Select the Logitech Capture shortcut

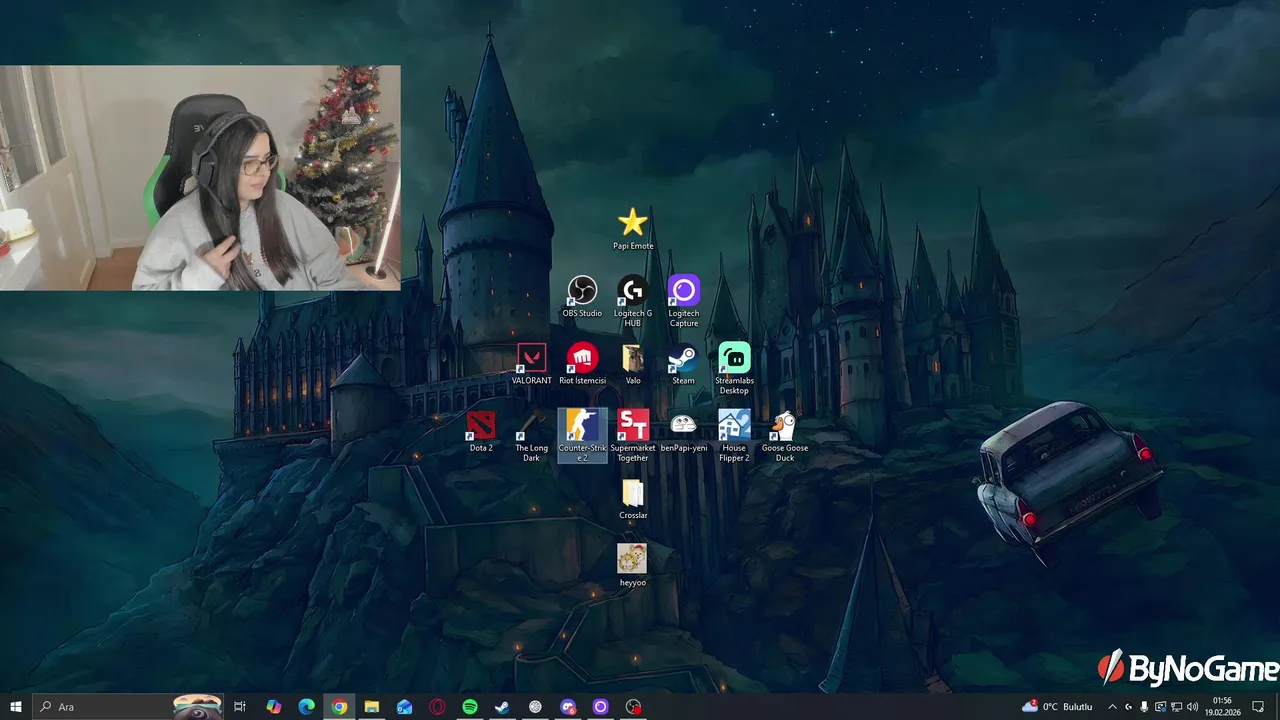point(684,301)
